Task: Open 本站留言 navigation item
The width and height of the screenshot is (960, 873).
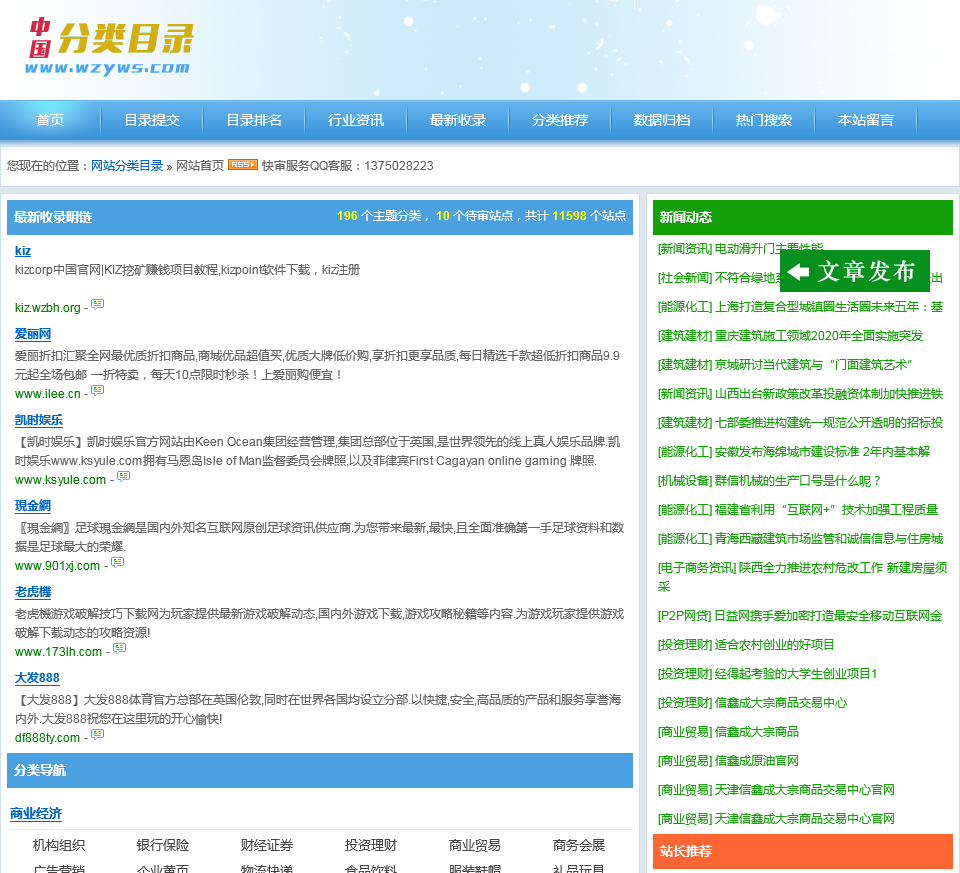Action: [x=866, y=120]
